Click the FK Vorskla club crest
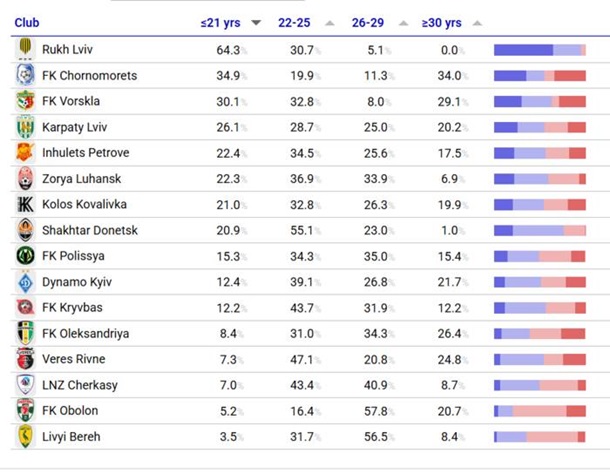 pyautogui.click(x=25, y=101)
